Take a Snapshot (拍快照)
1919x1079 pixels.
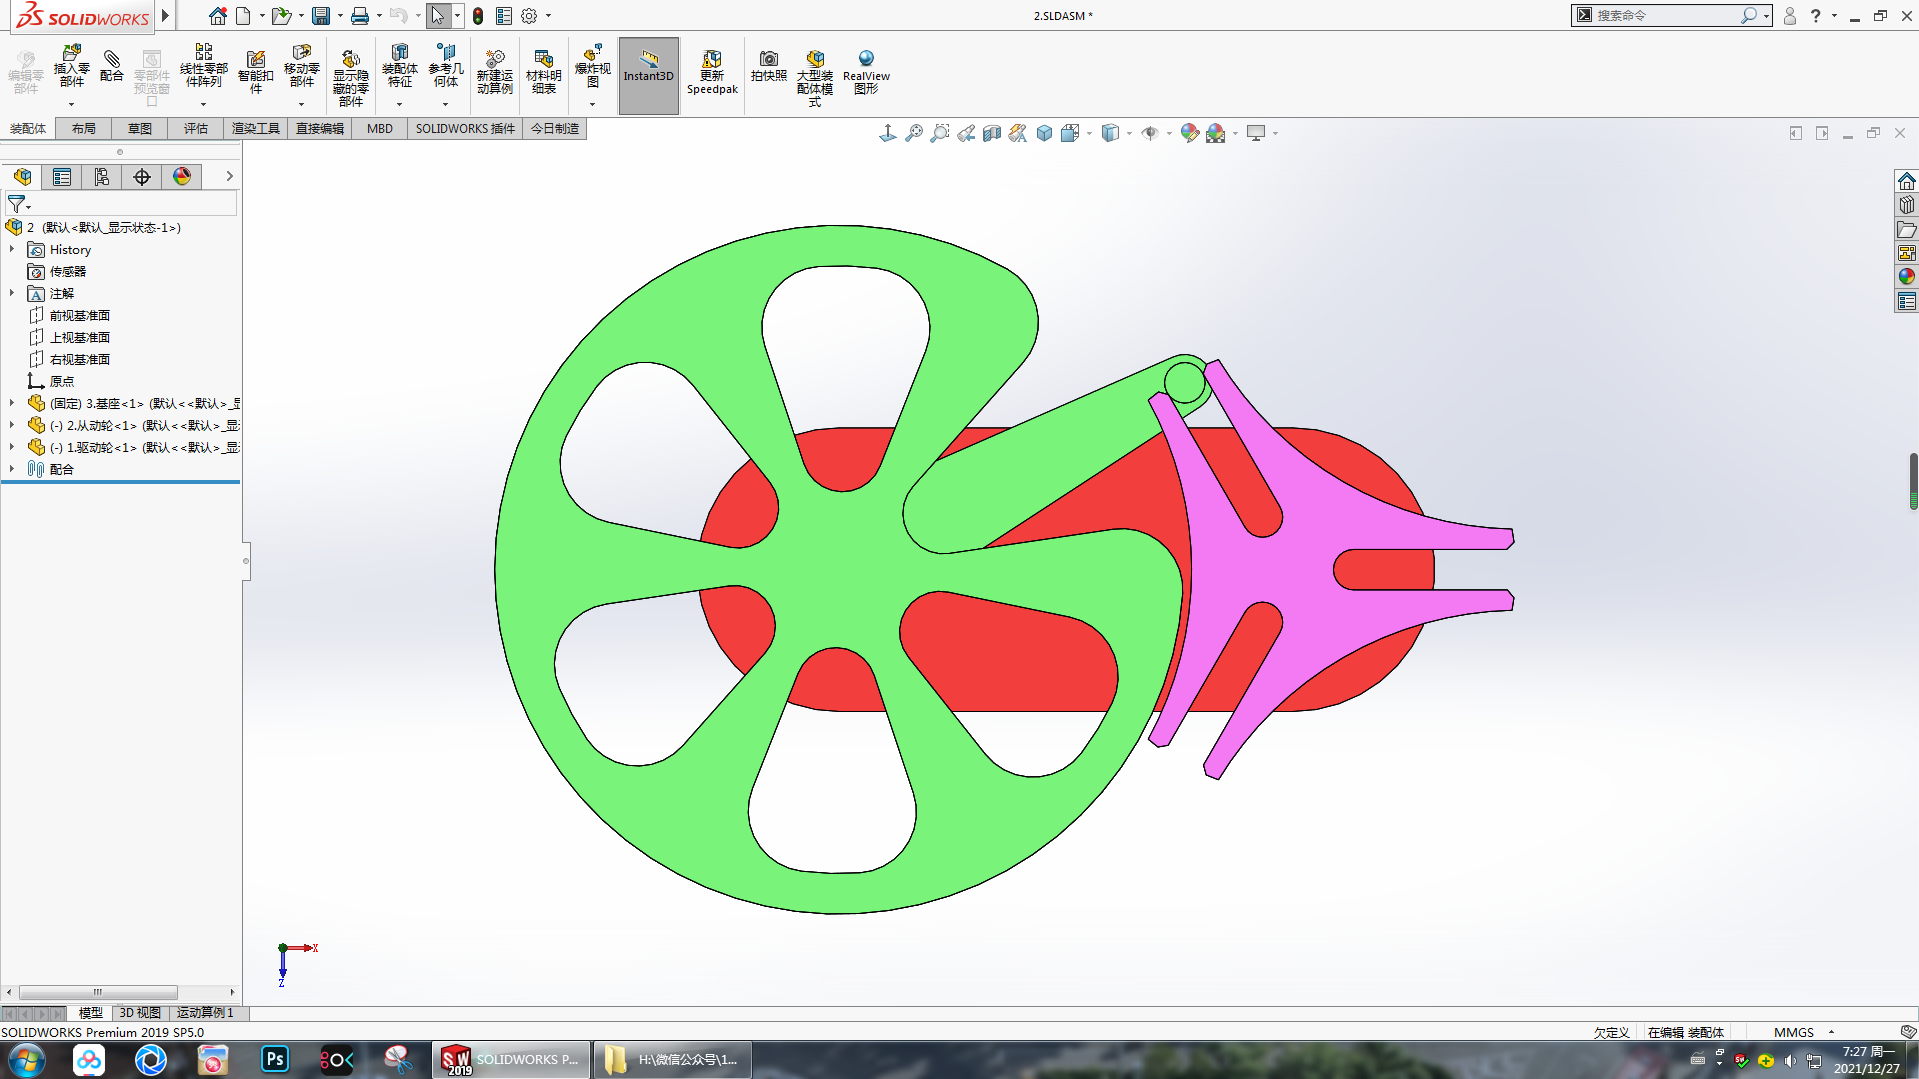768,66
